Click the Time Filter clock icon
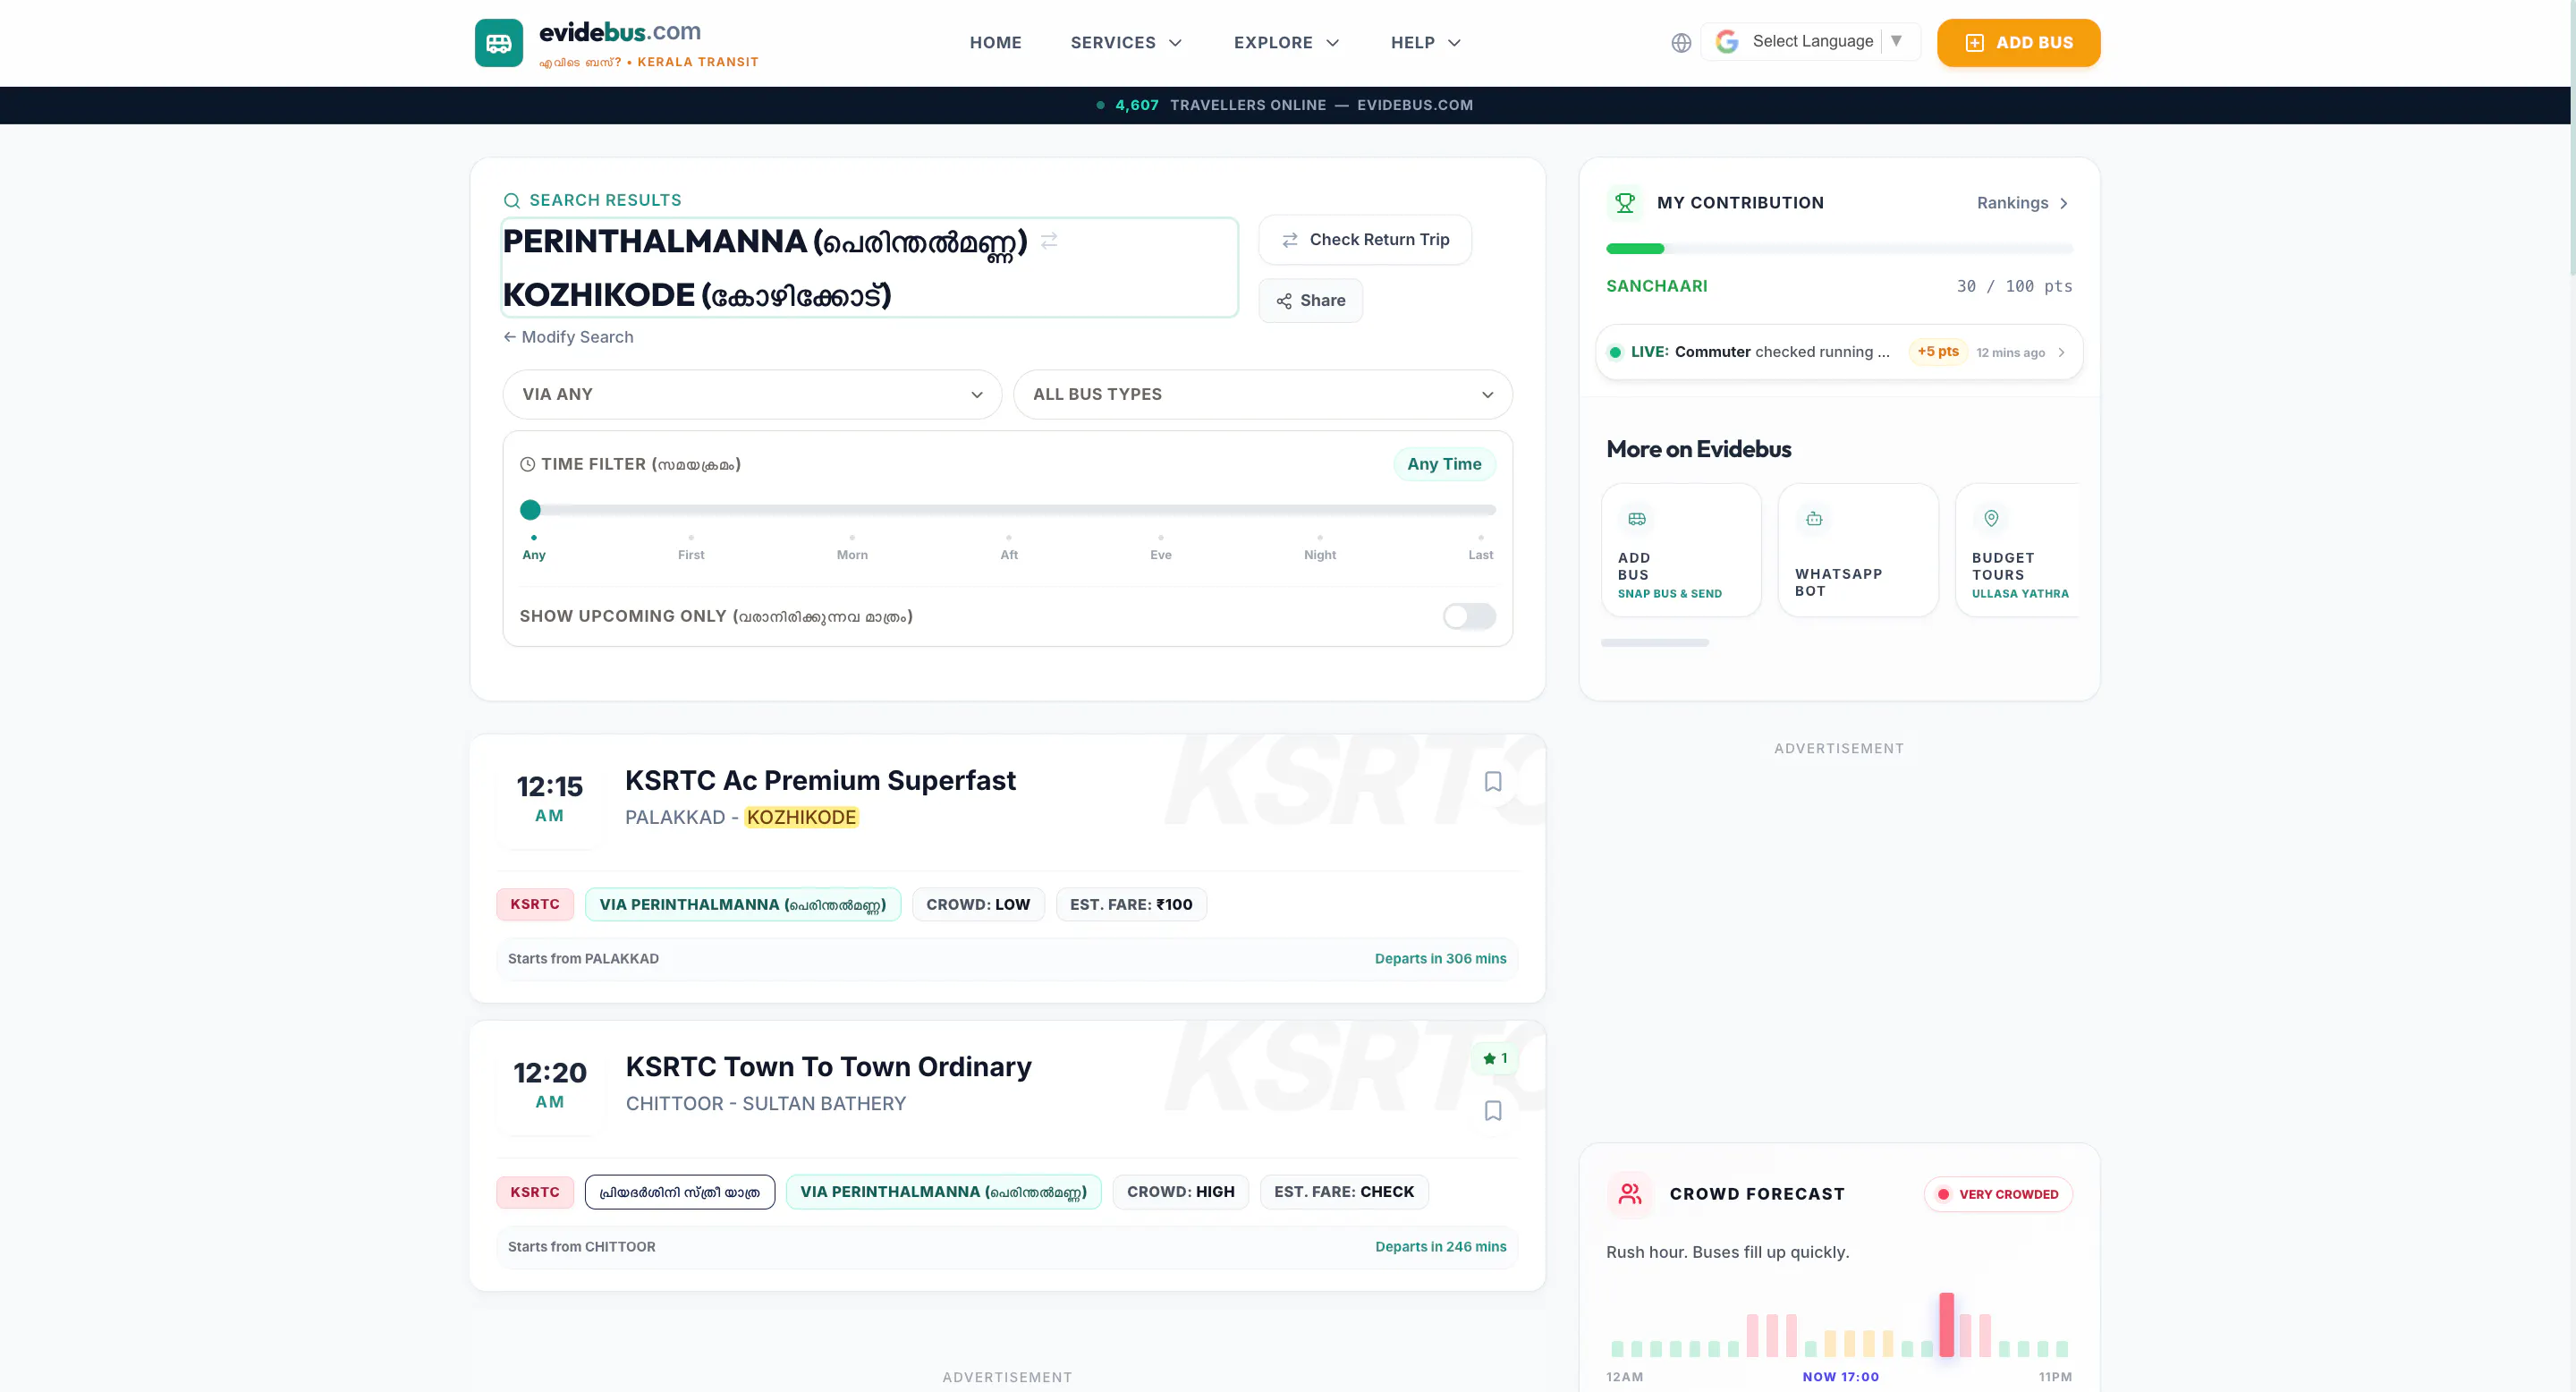This screenshot has height=1392, width=2576. [527, 465]
